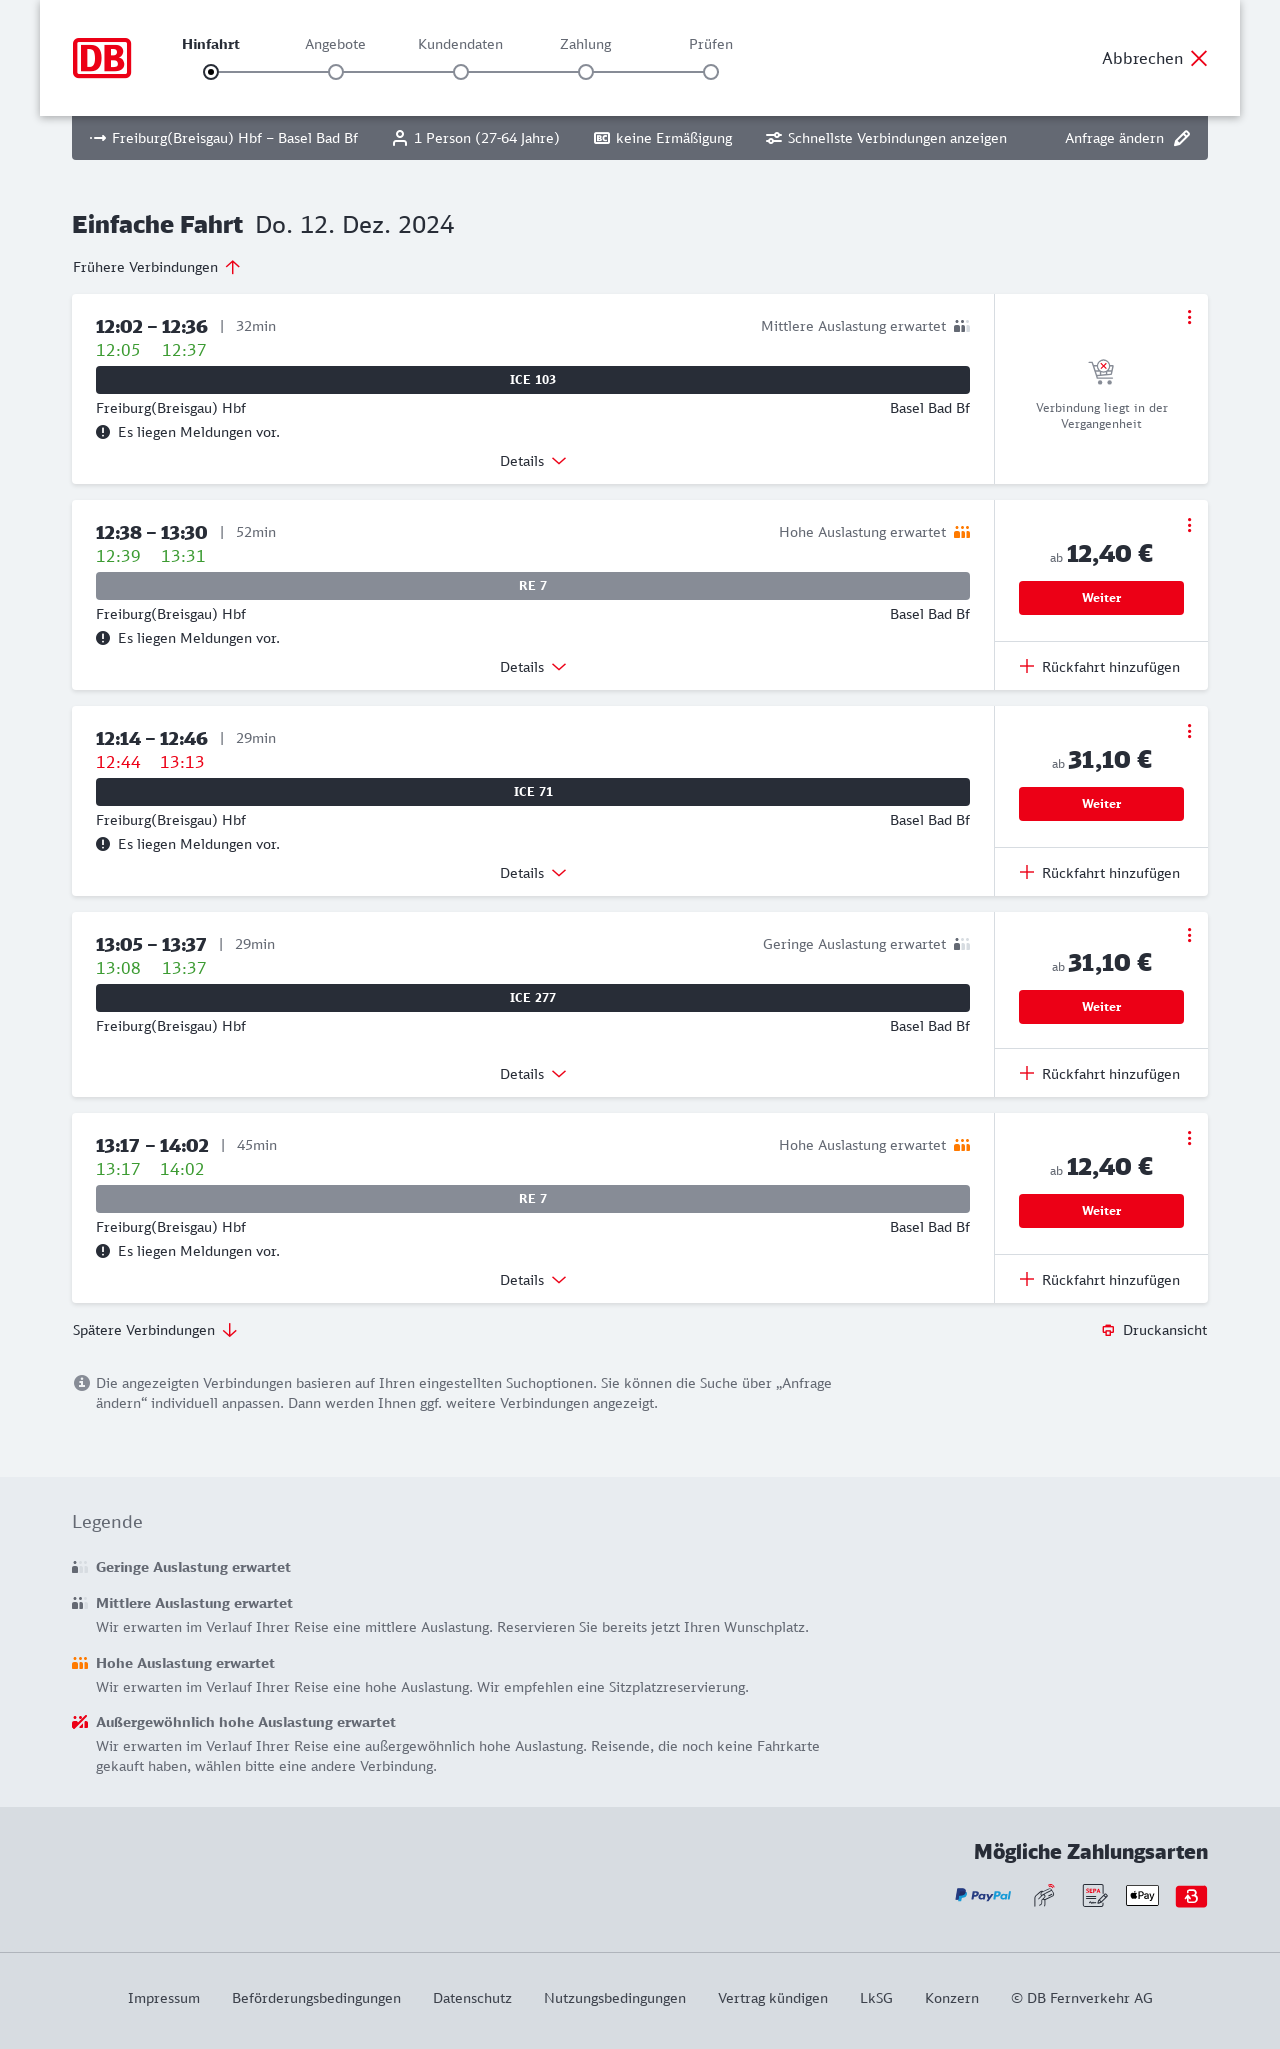
Task: Select the Prüfen step circle
Action: pos(711,72)
